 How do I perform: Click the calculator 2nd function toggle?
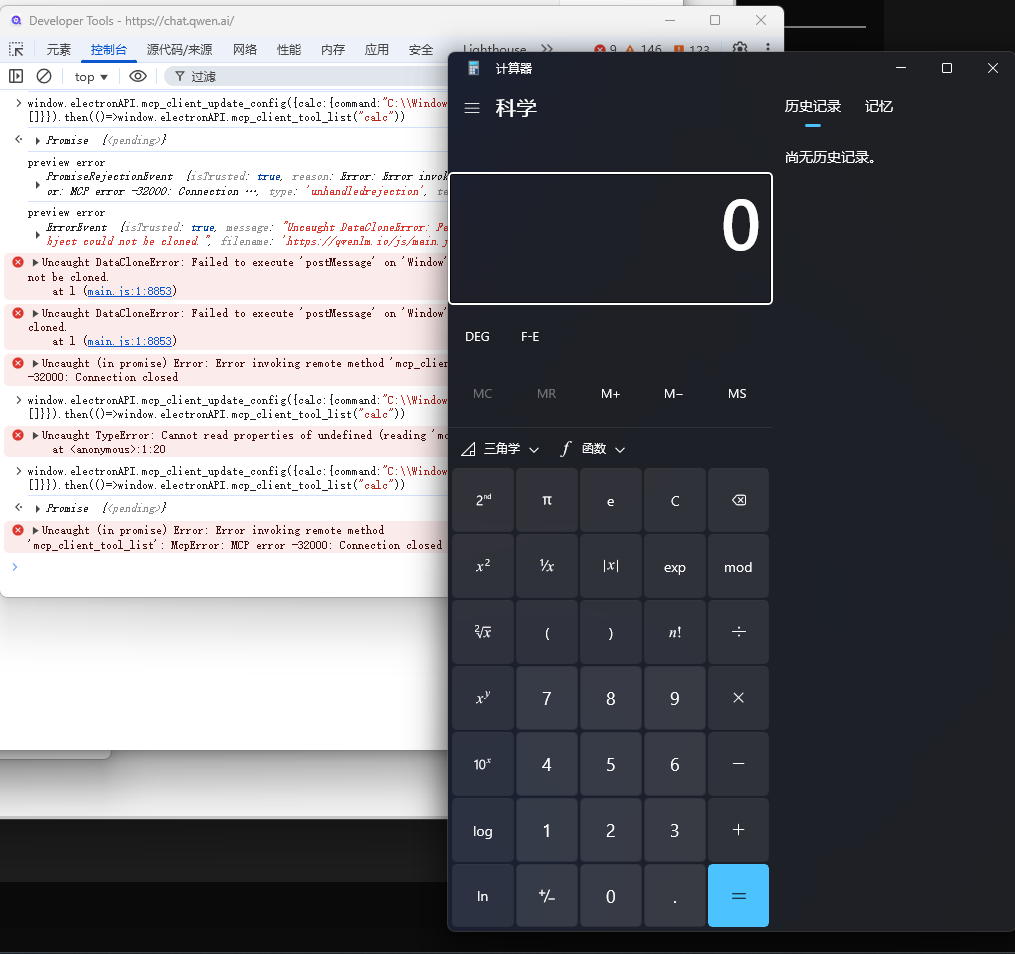point(484,500)
